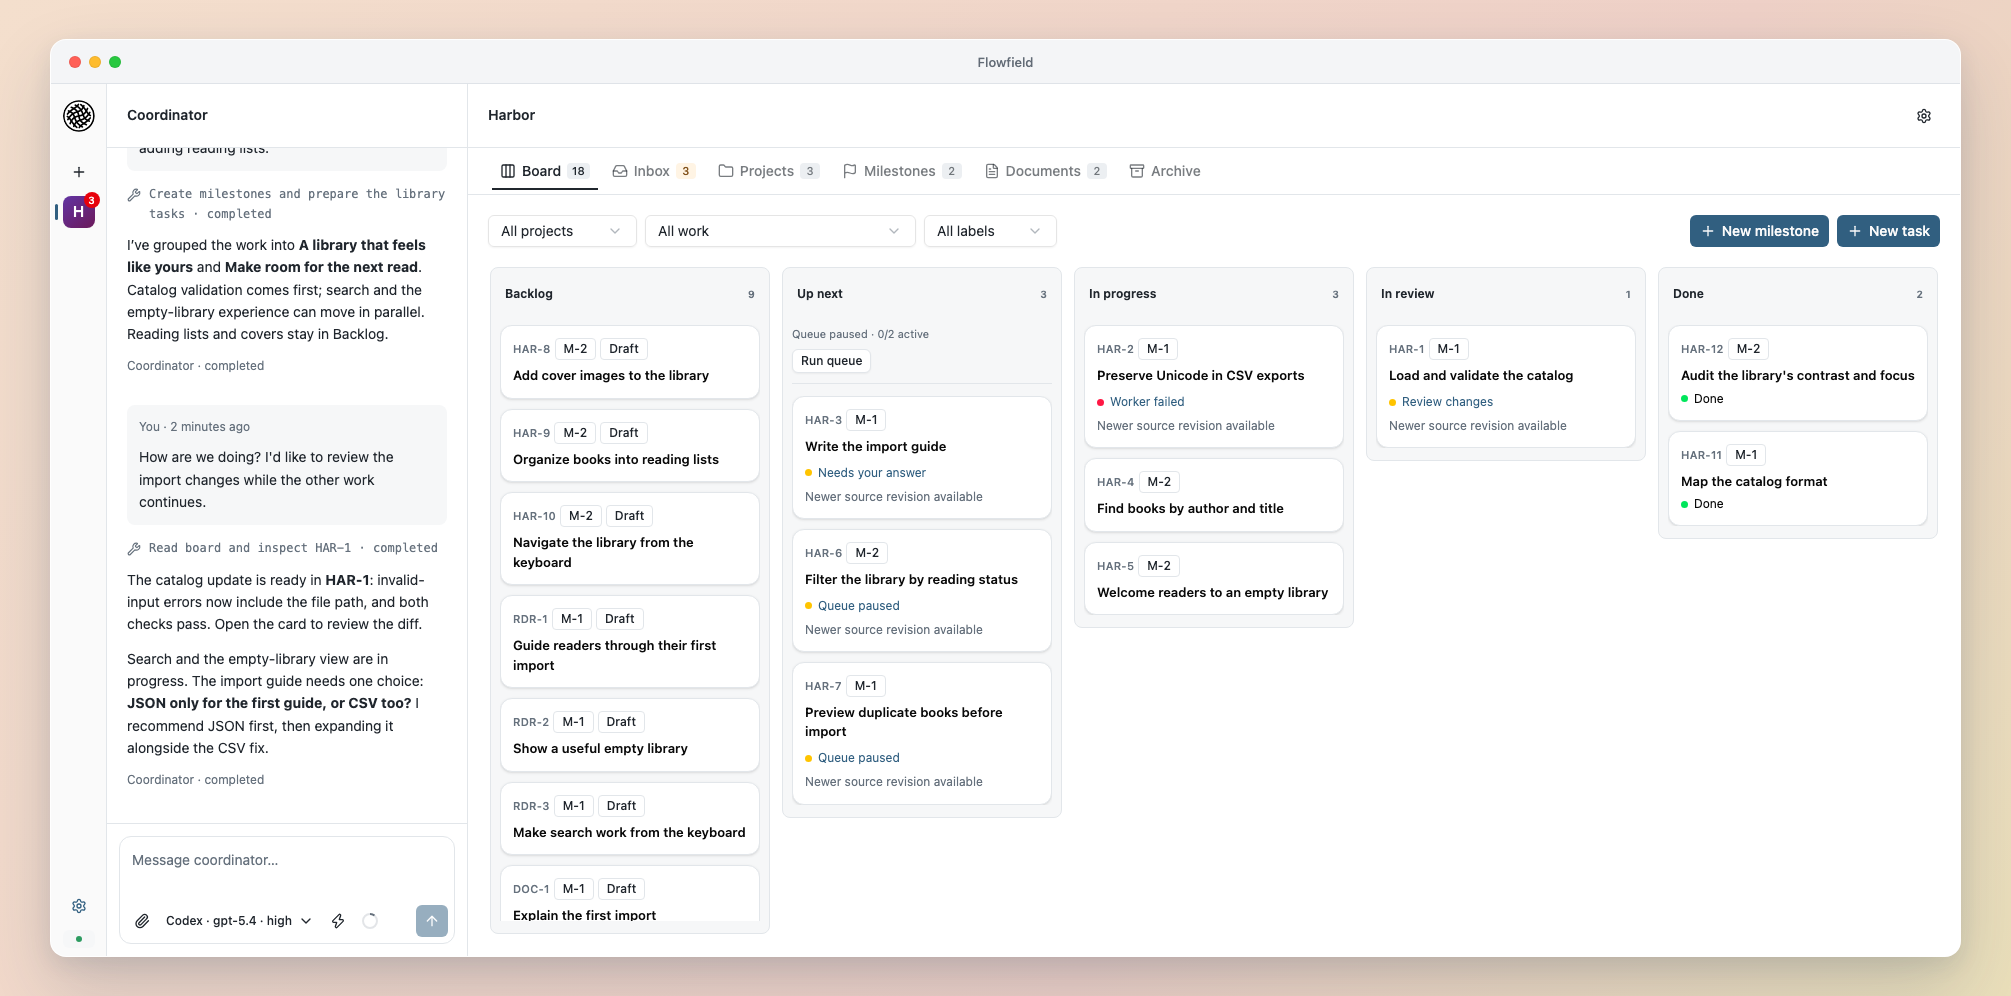Open the Harbor workspace H icon
Screen dimensions: 2011x996
pyautogui.click(x=79, y=212)
